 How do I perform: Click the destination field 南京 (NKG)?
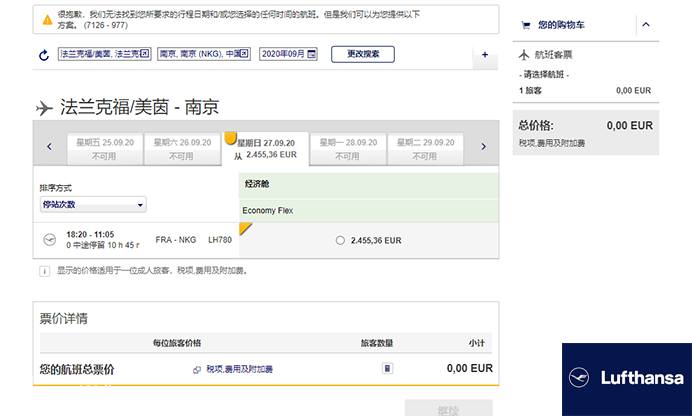(x=204, y=54)
